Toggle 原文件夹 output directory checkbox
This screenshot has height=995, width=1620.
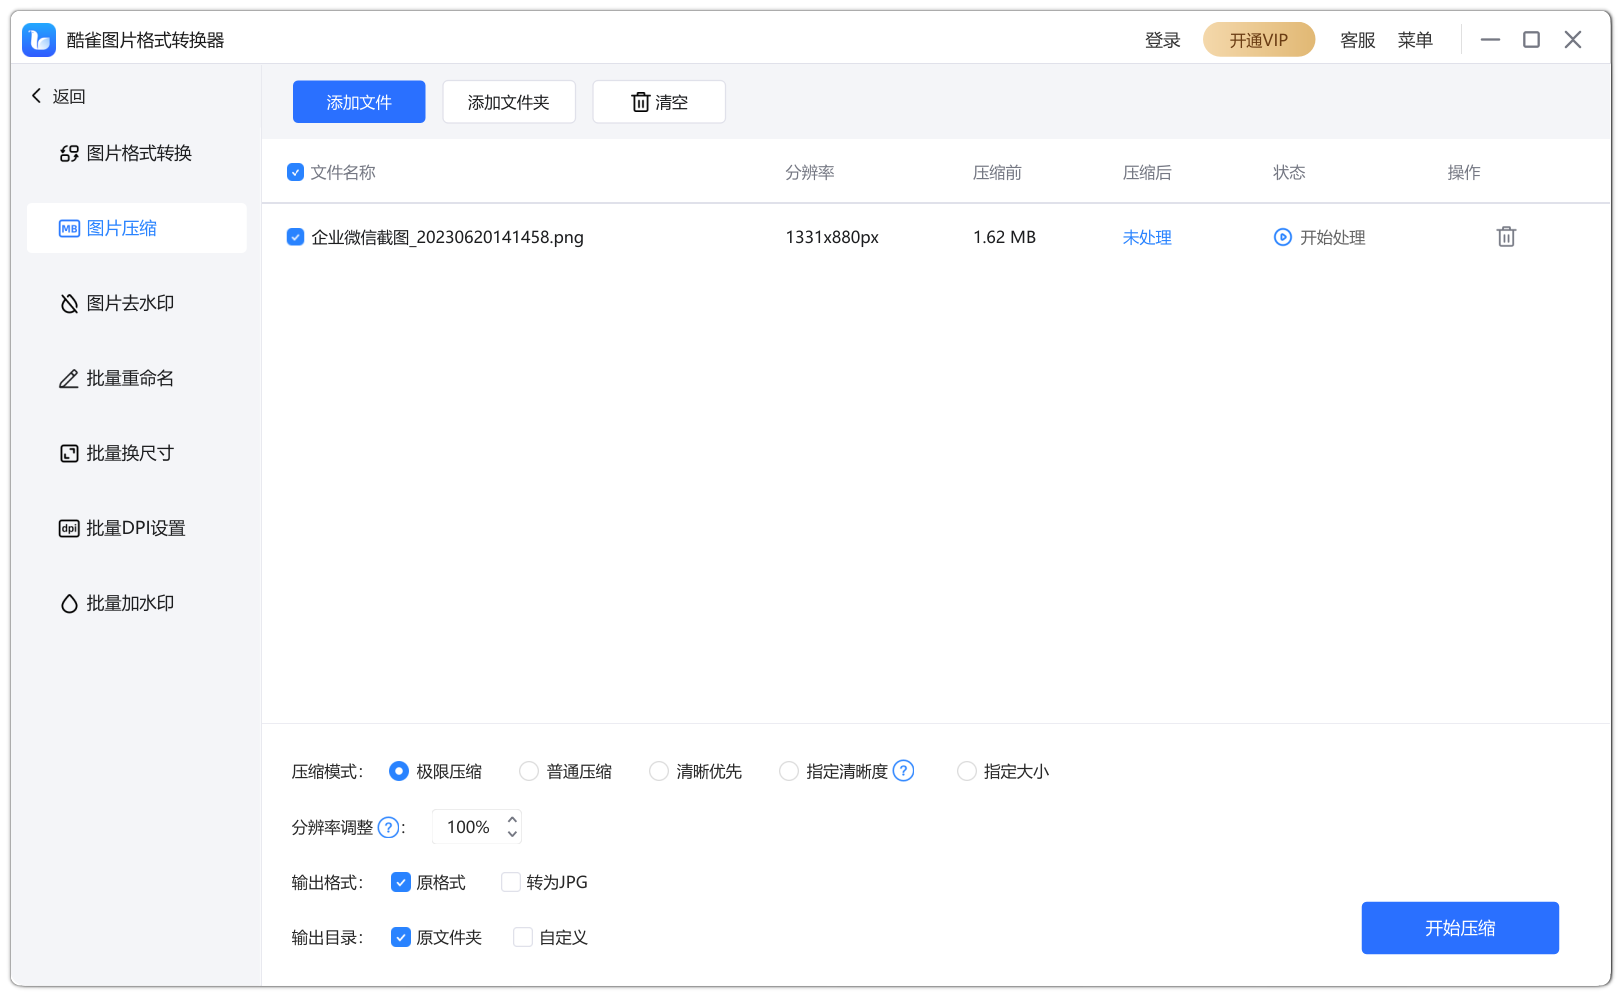pyautogui.click(x=401, y=937)
